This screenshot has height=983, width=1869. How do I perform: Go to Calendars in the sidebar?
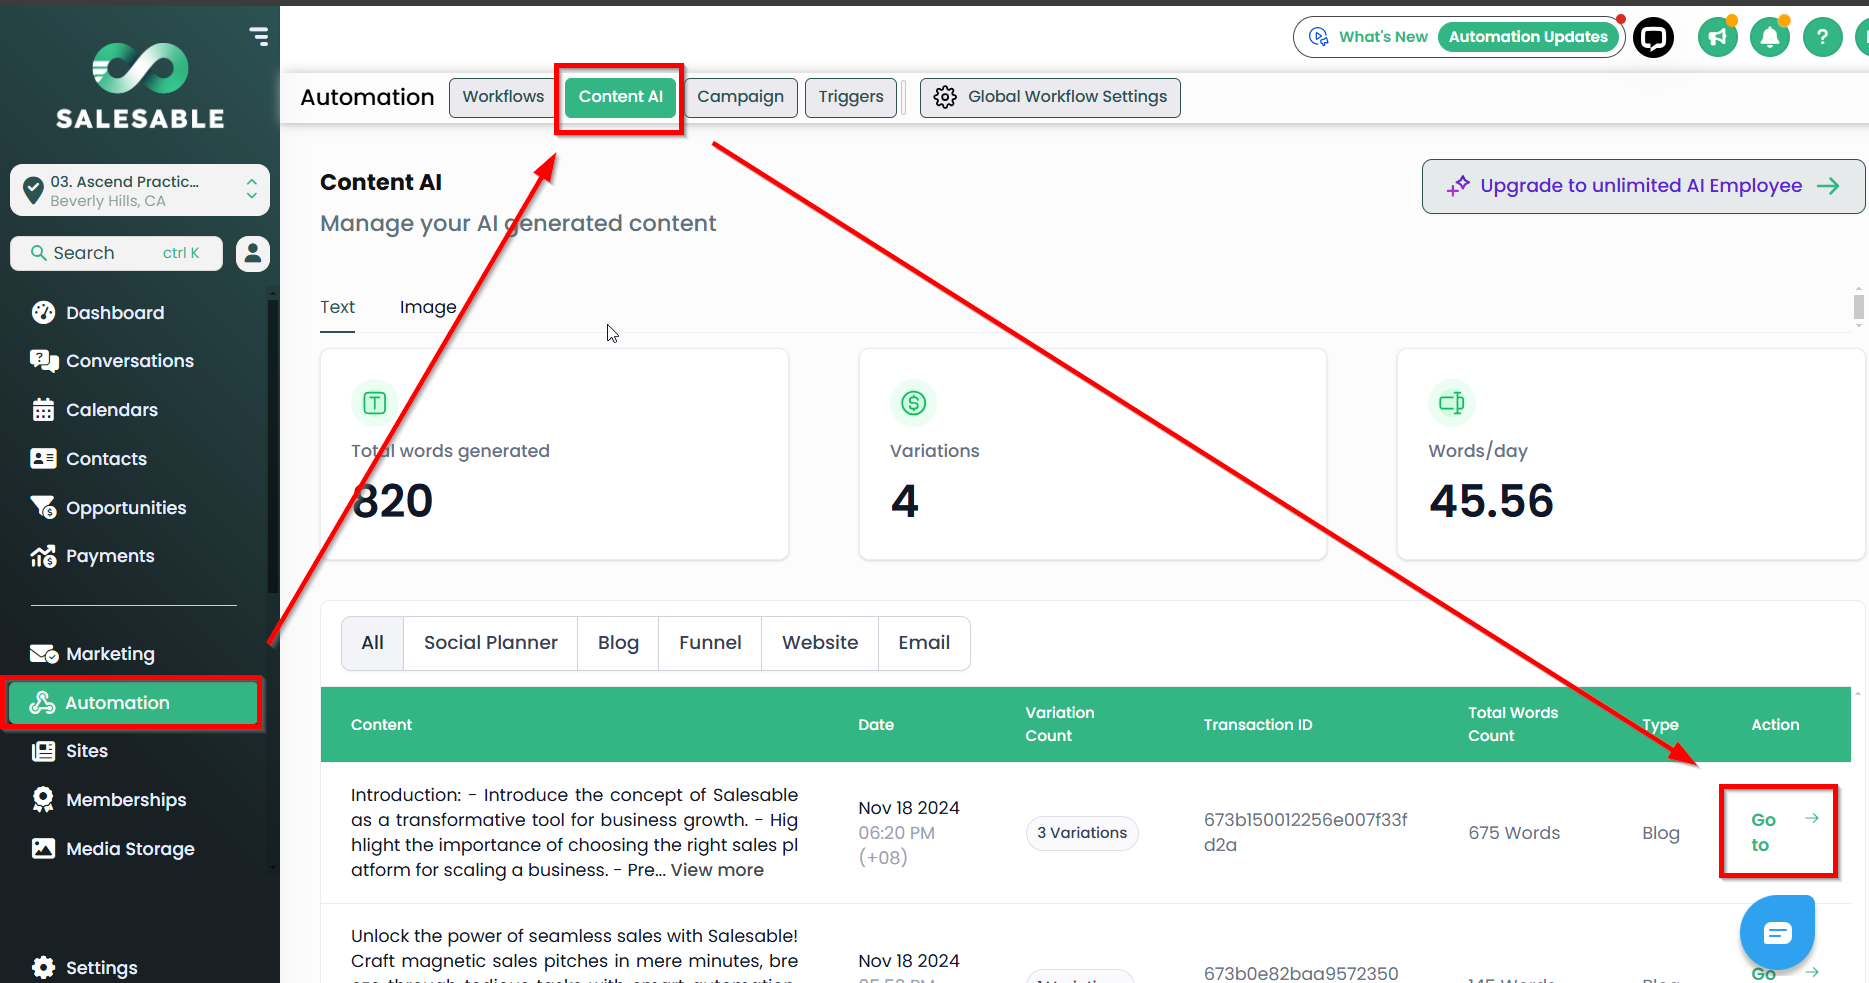click(x=112, y=410)
